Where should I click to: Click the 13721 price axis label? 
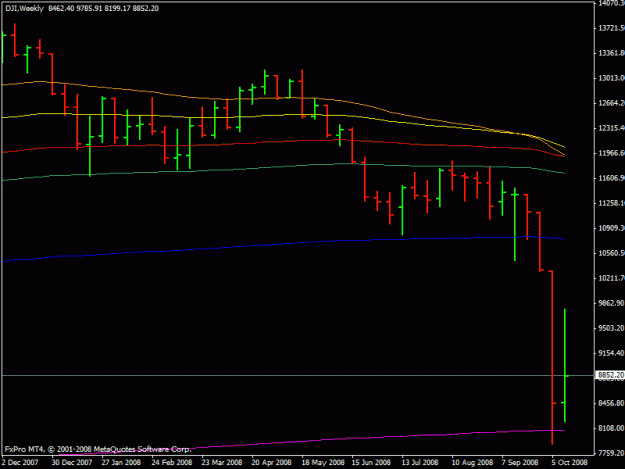point(611,28)
